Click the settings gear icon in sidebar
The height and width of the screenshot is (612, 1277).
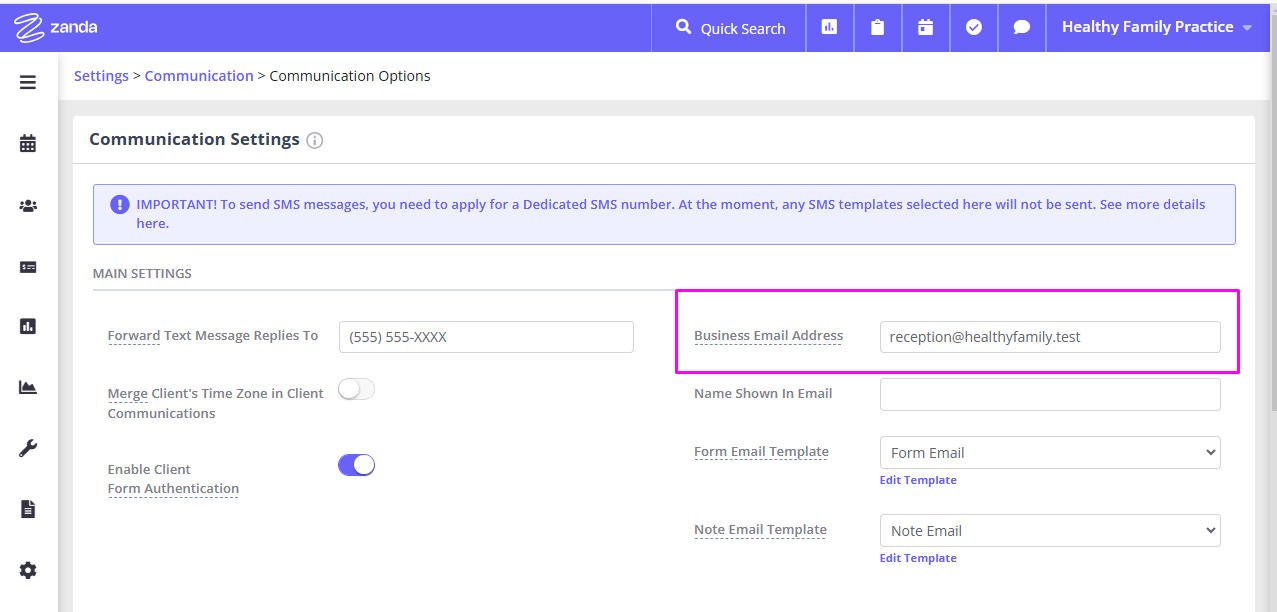tap(27, 570)
